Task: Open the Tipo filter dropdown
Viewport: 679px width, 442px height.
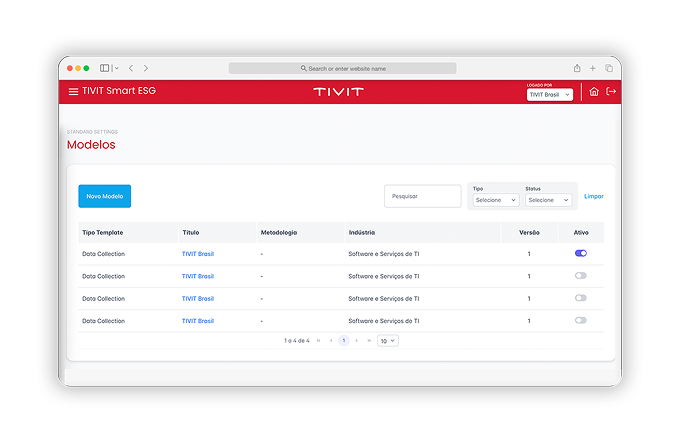Action: click(495, 200)
